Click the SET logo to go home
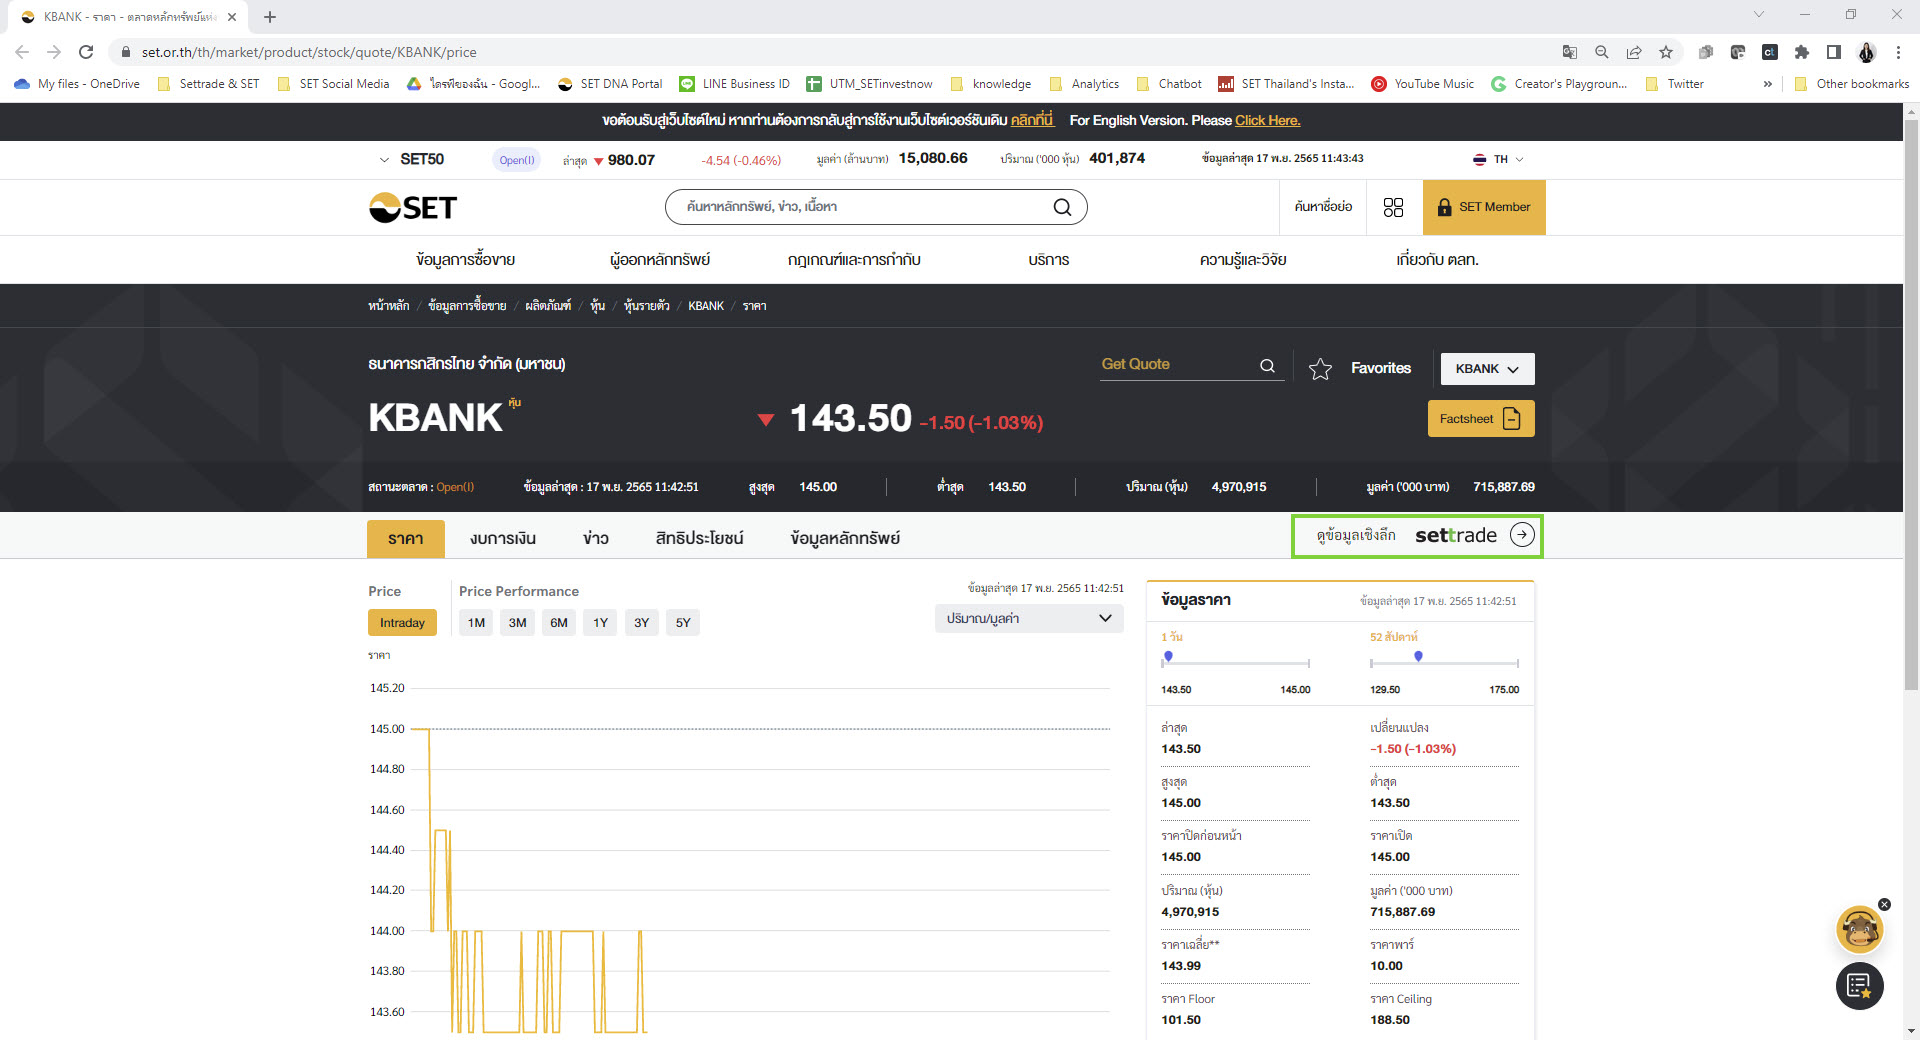The width and height of the screenshot is (1920, 1040). pos(412,207)
